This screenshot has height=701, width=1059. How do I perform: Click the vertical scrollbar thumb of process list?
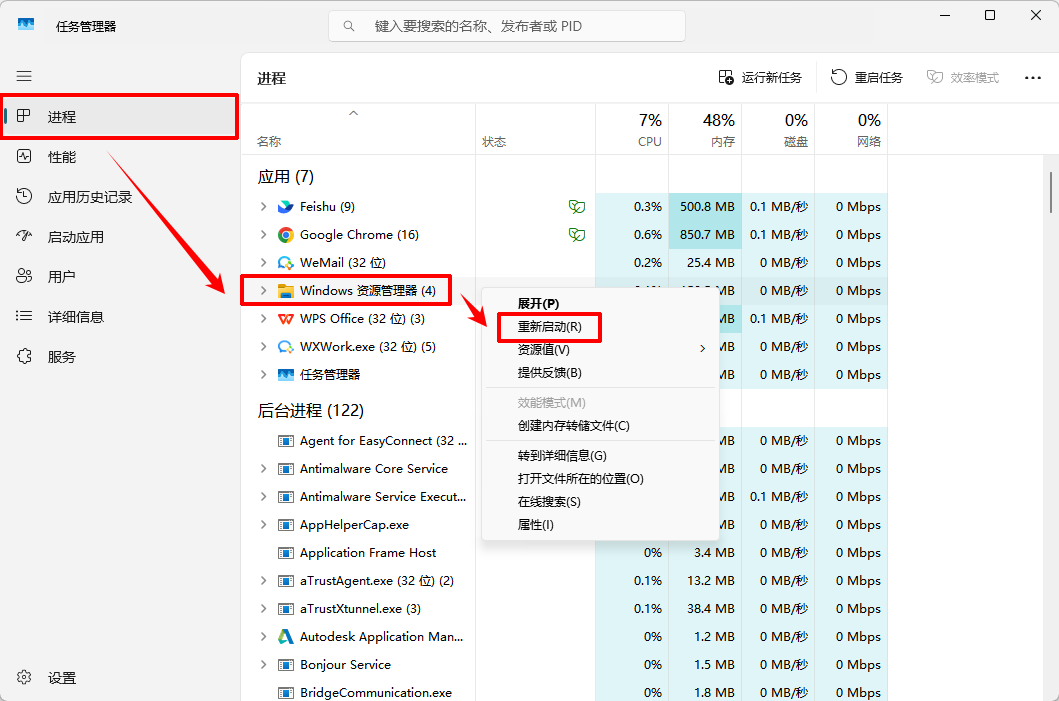click(1051, 192)
